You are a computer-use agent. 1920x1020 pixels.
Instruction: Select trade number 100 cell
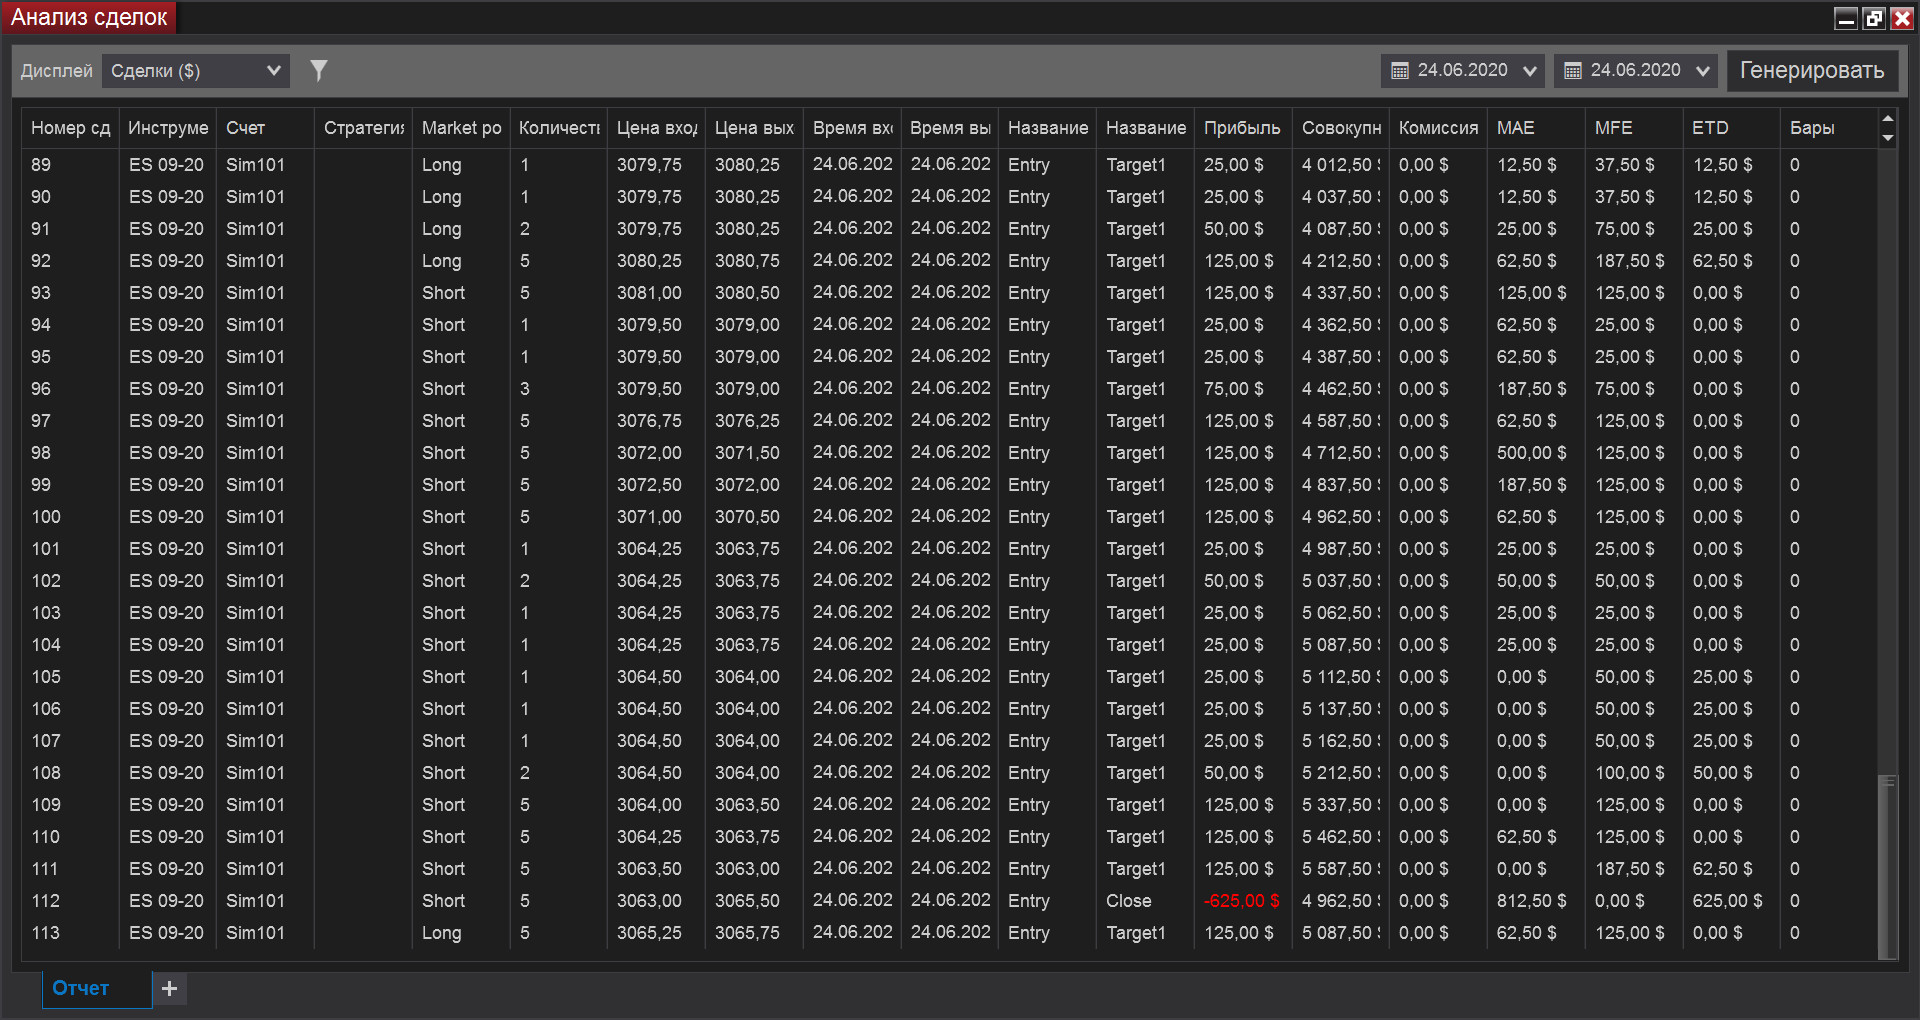tap(46, 517)
